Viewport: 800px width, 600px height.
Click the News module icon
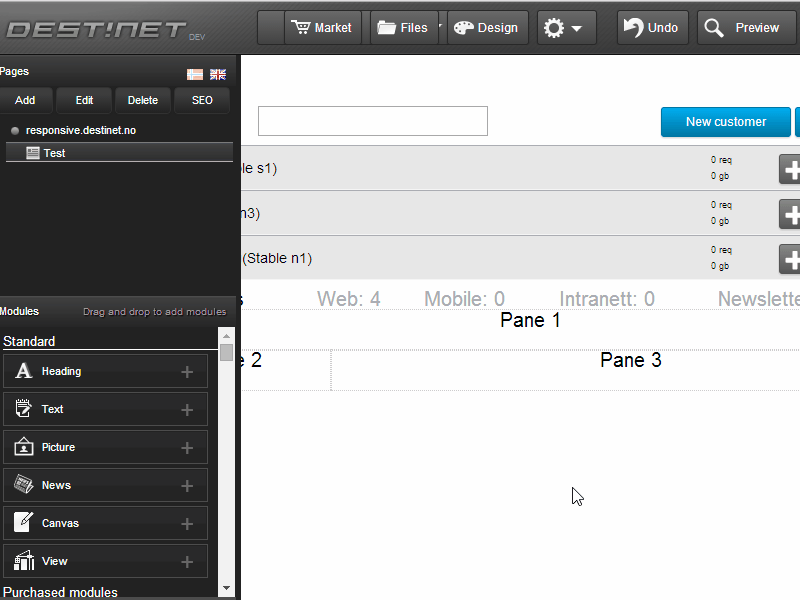coord(24,485)
